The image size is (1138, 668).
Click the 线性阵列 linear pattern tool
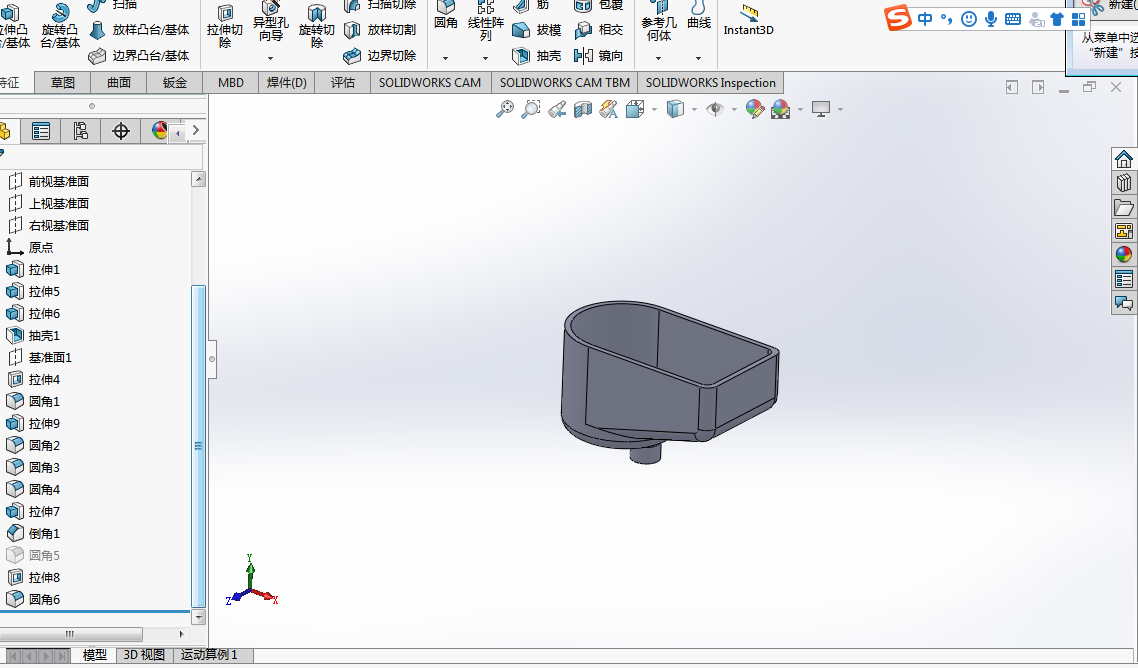[x=486, y=22]
